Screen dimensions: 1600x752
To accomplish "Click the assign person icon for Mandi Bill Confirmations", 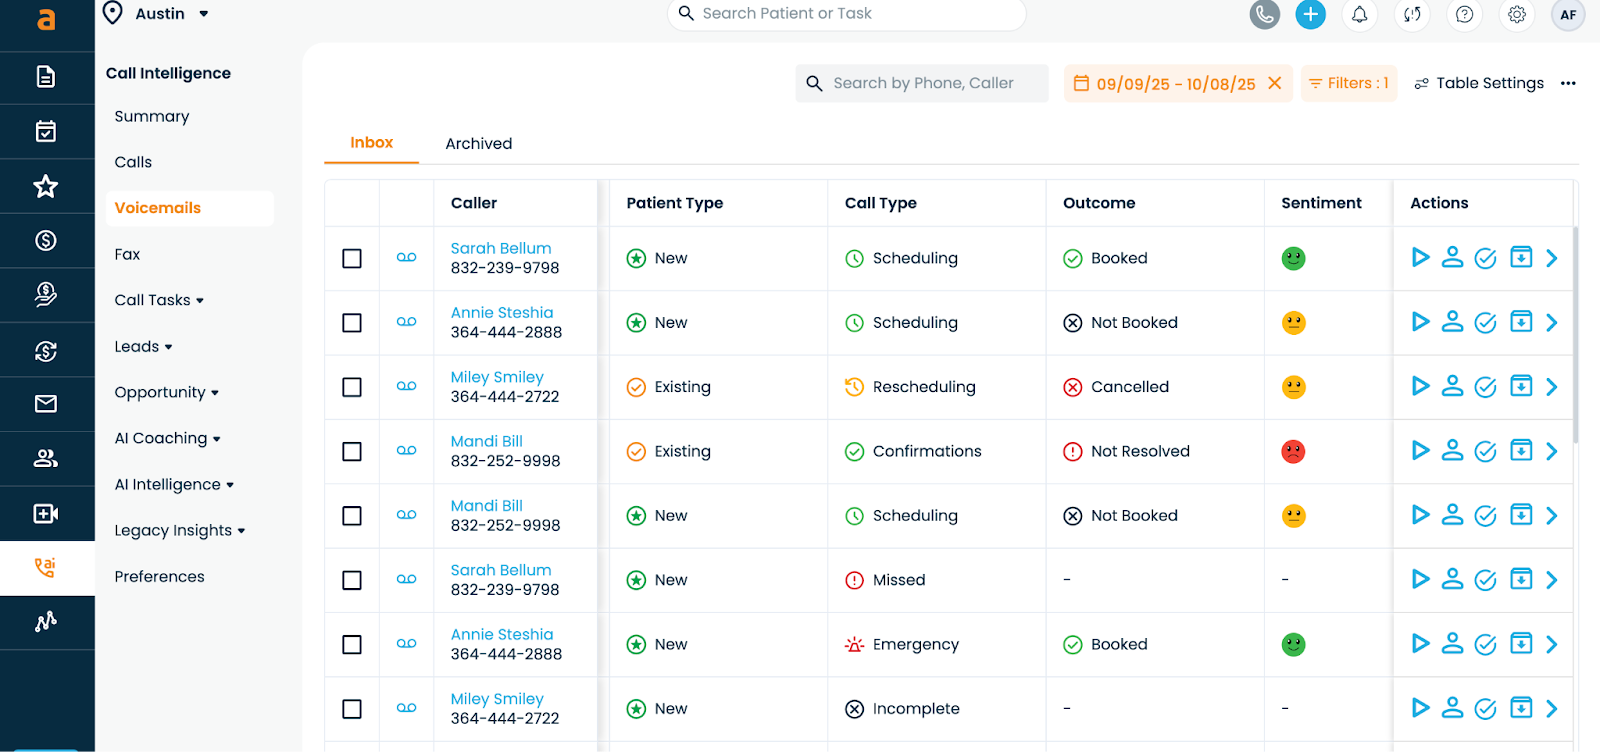I will pyautogui.click(x=1452, y=451).
